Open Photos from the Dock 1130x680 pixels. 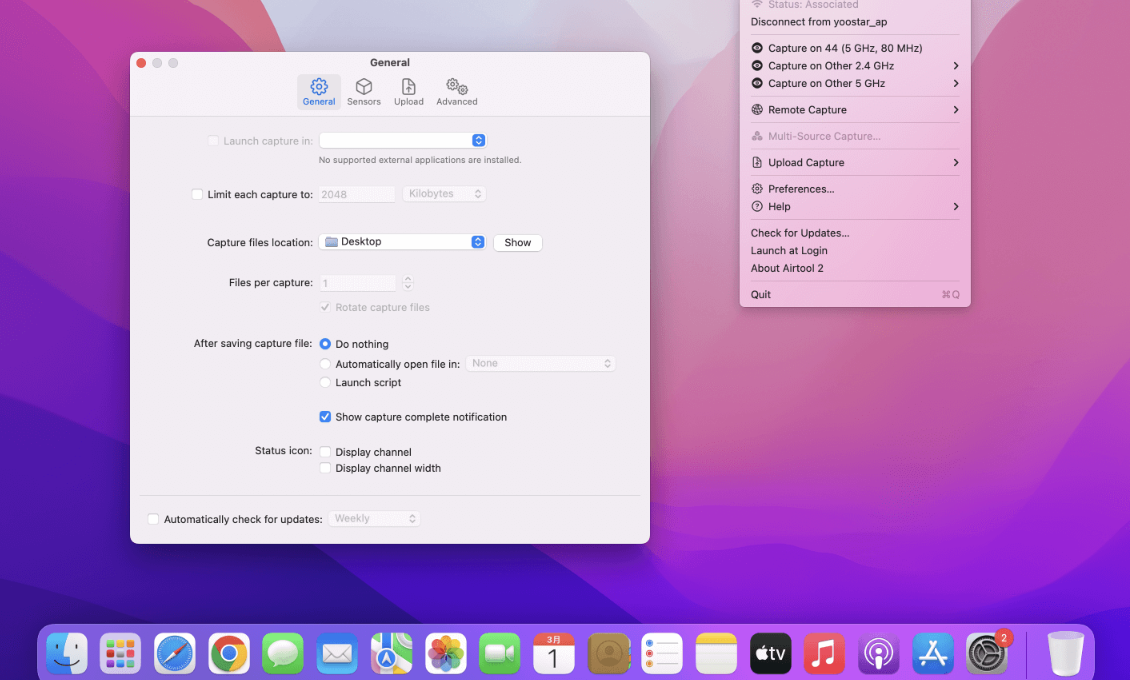[x=445, y=653]
